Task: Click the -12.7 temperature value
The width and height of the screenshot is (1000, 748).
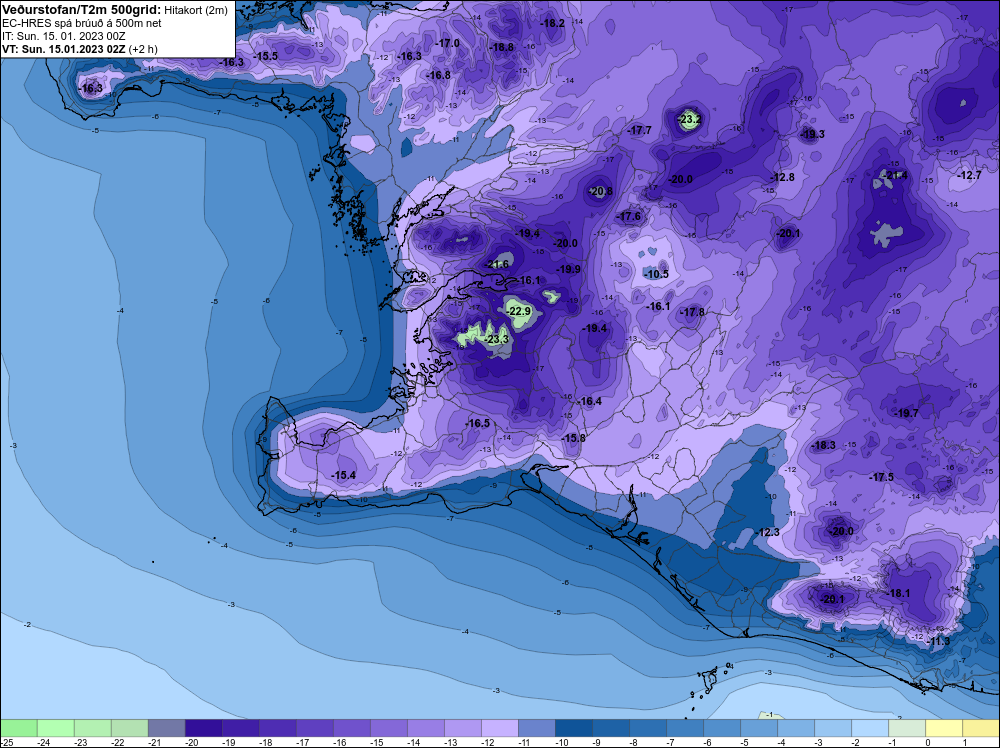Action: point(969,175)
